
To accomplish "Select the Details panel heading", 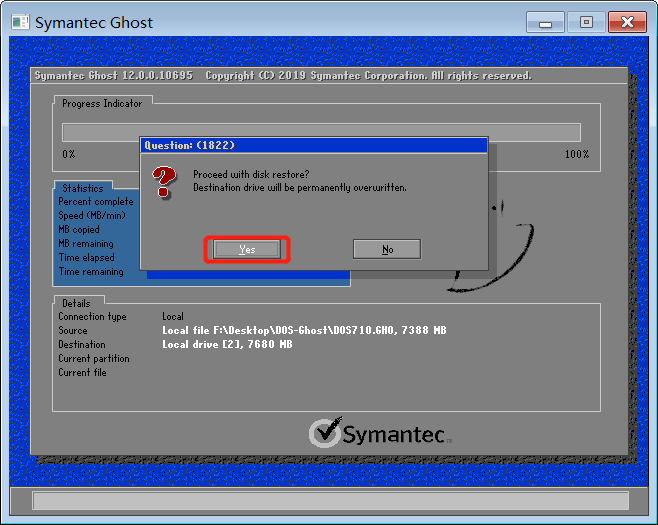I will (x=76, y=303).
